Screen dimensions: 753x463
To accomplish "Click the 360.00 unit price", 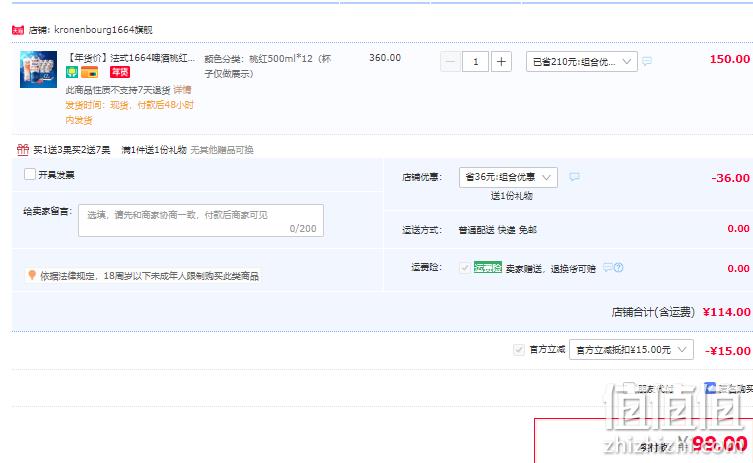I will [385, 58].
